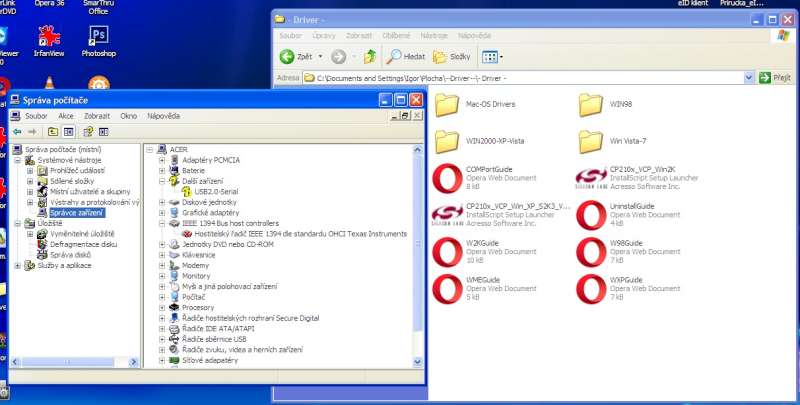Expand the Adaptéry PCMCIA device node
Viewport: 800px width, 405px height.
point(163,160)
